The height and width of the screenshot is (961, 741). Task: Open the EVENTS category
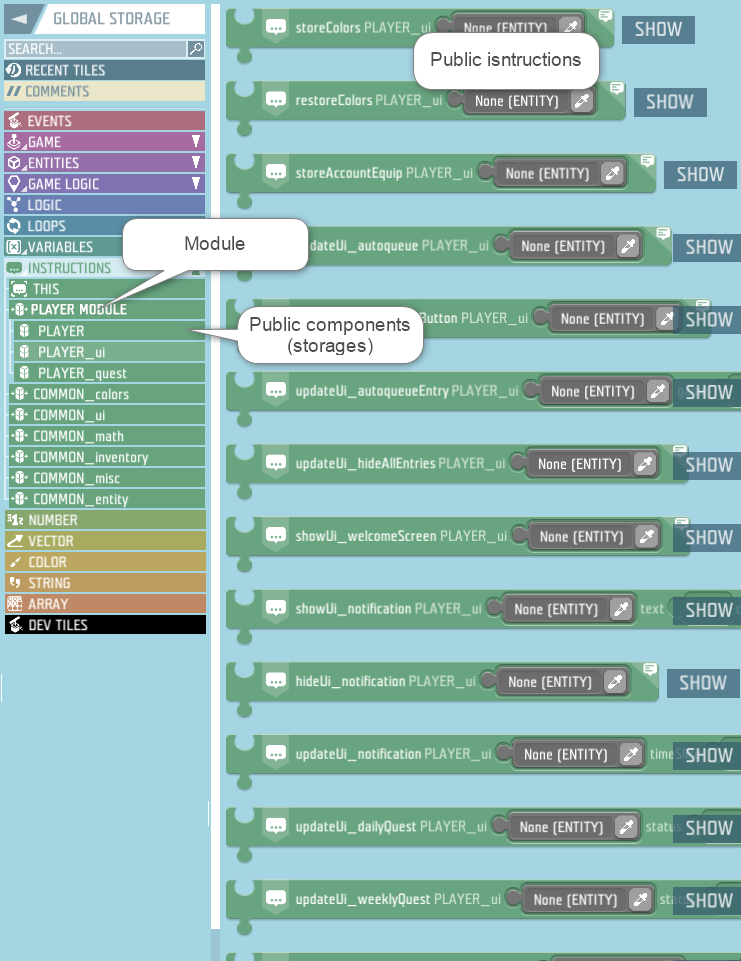(x=105, y=121)
